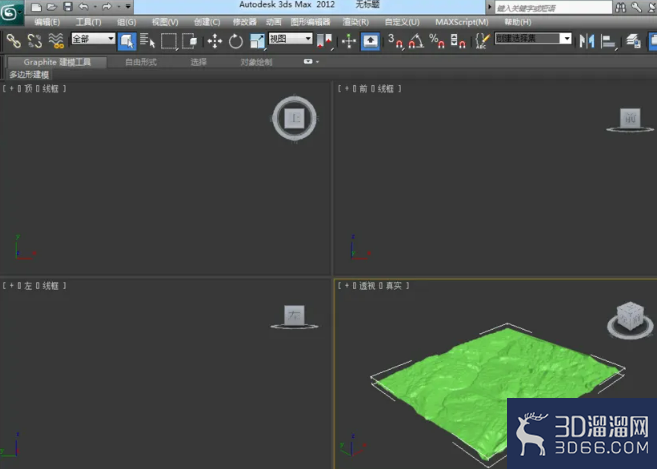The width and height of the screenshot is (657, 469).
Task: Open the 图形编辑器 menu
Action: [310, 22]
